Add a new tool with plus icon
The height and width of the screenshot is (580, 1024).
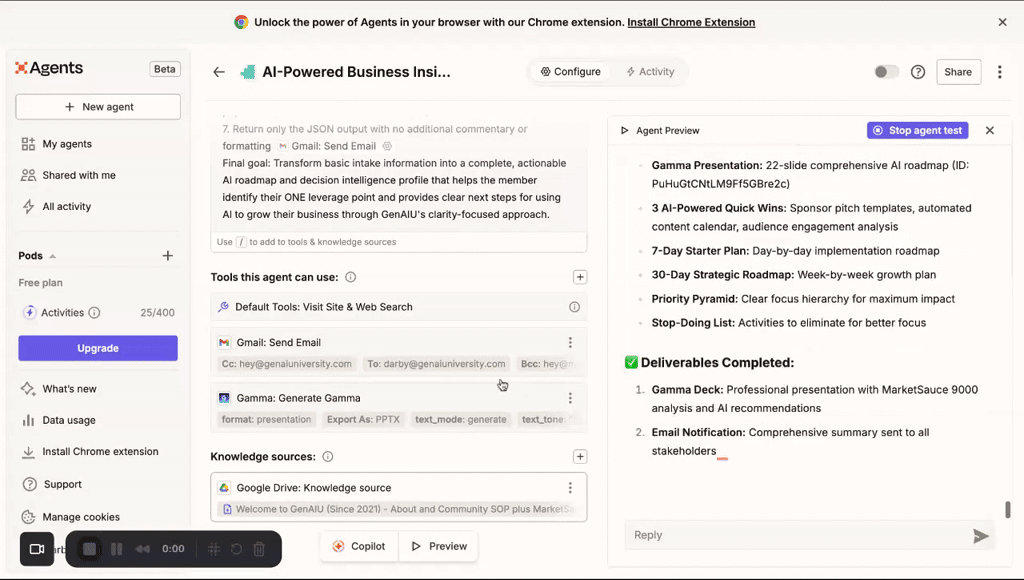click(580, 277)
